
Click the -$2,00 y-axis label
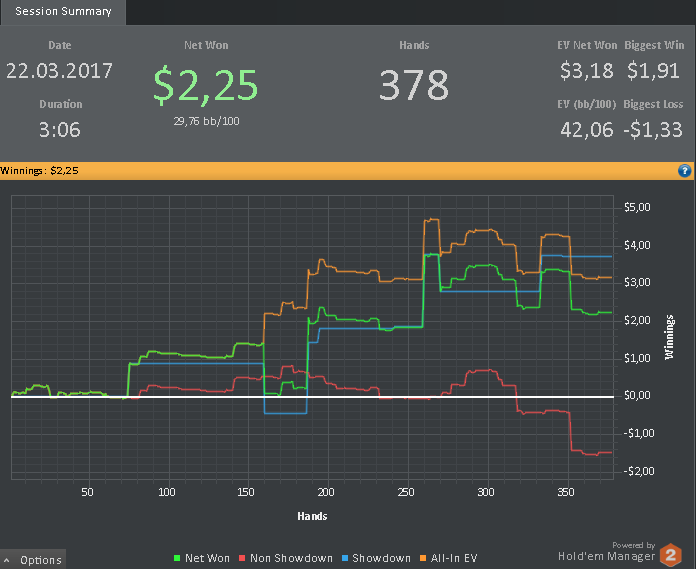(x=638, y=471)
